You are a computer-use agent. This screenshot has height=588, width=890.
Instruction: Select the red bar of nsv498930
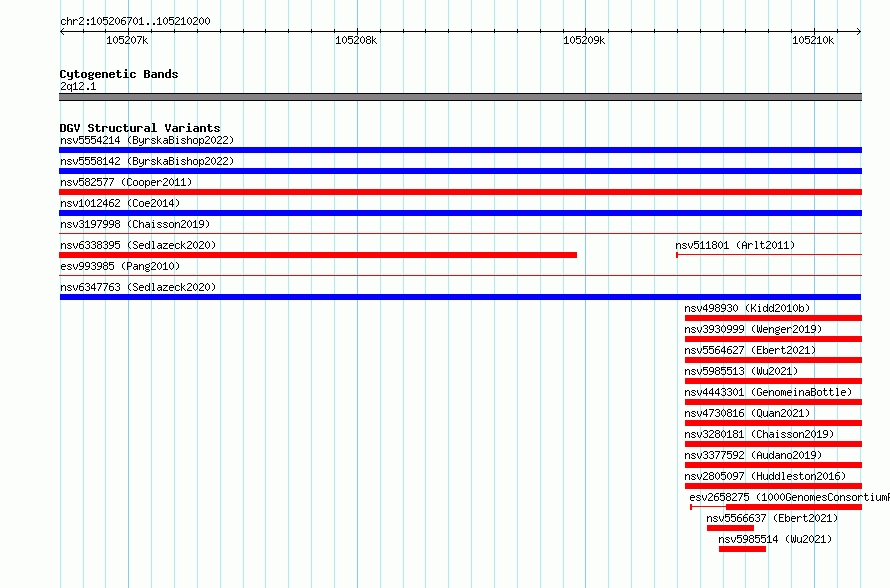[x=774, y=318]
